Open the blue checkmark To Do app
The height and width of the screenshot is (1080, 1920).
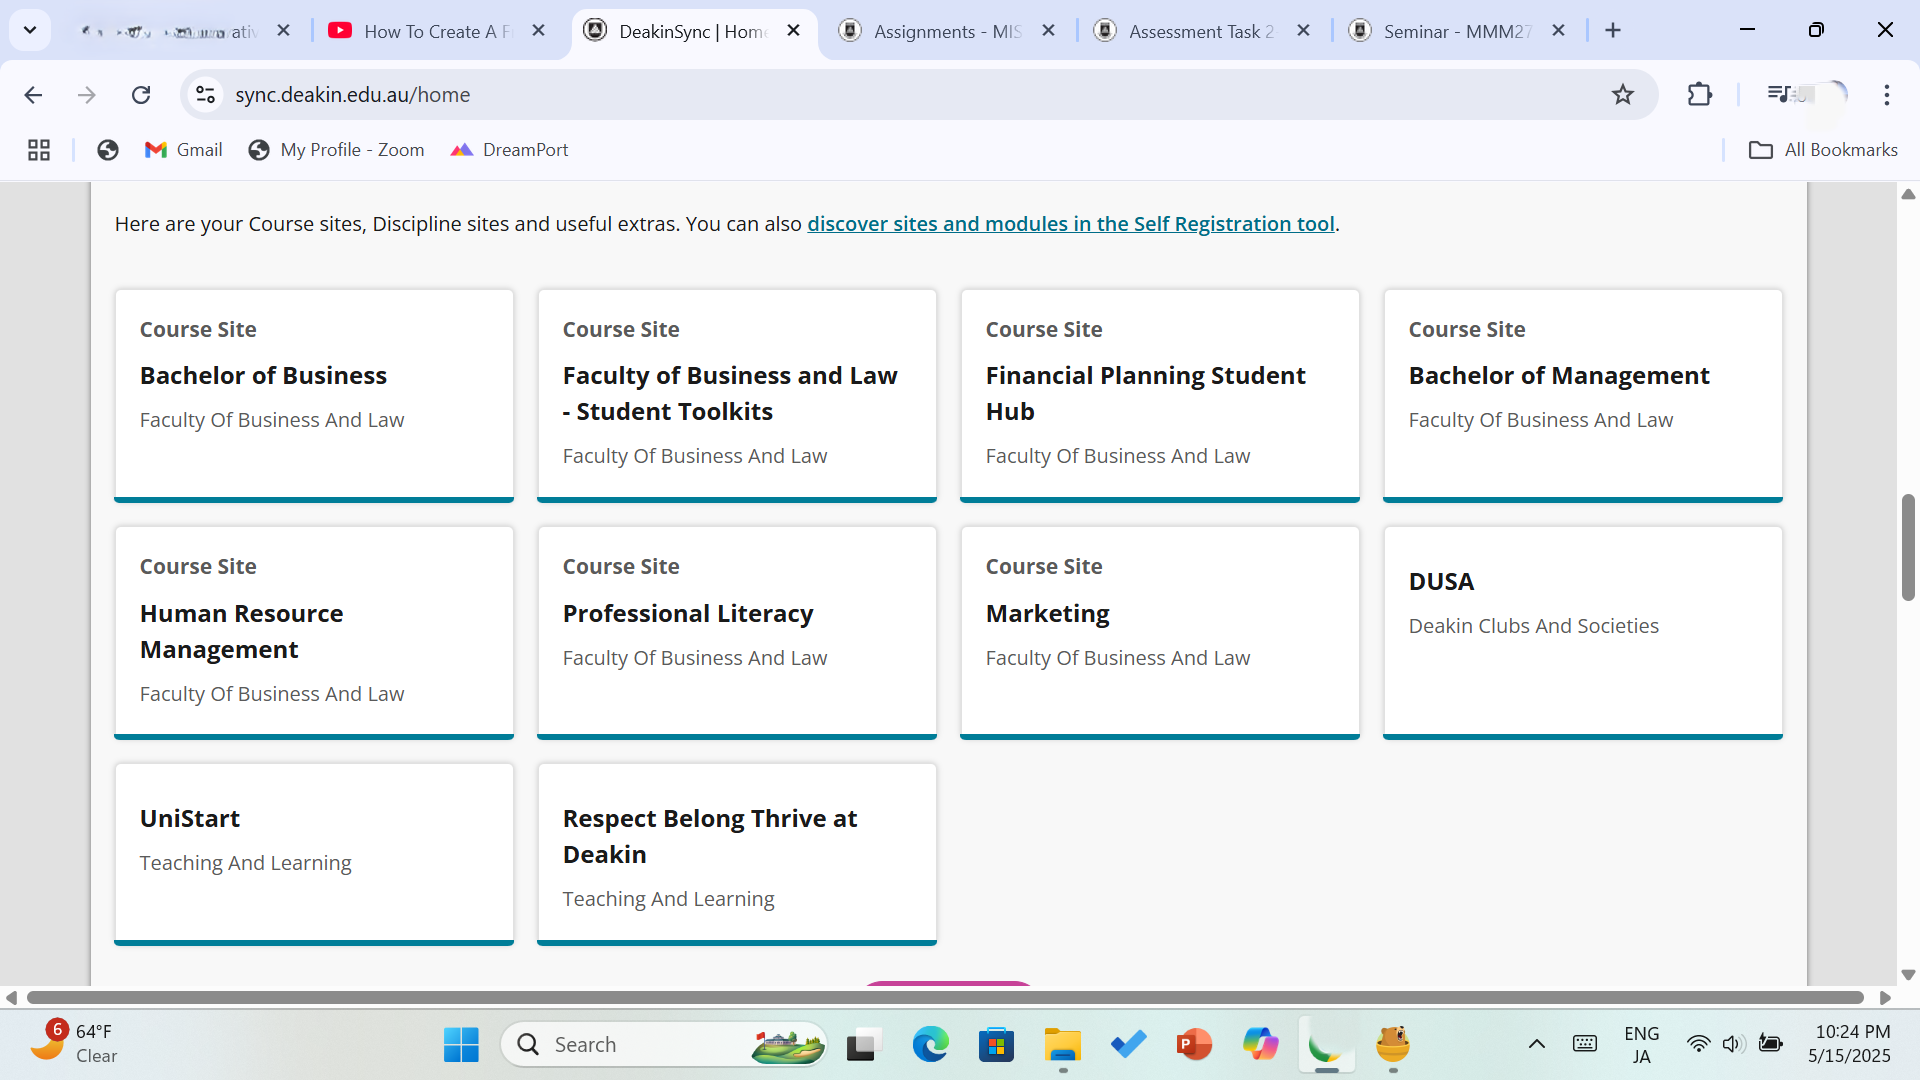click(x=1128, y=1045)
